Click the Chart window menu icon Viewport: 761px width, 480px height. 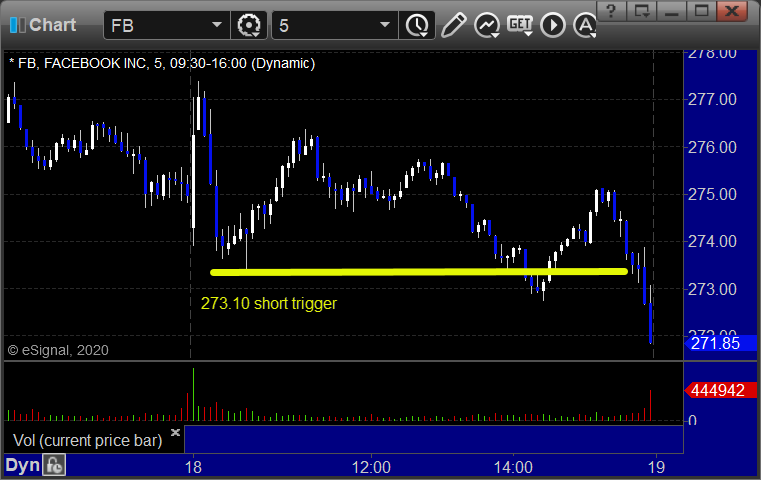tap(18, 25)
